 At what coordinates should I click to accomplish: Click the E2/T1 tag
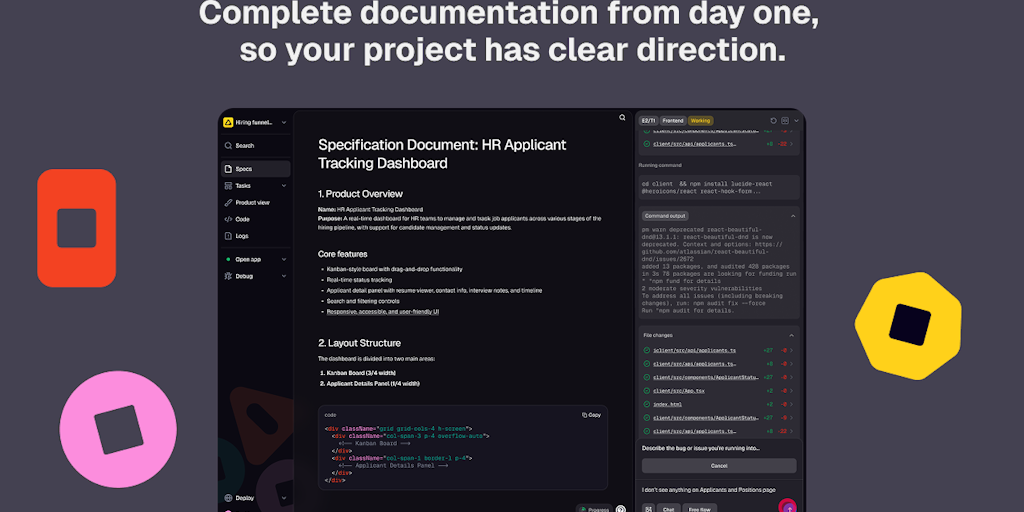point(648,121)
